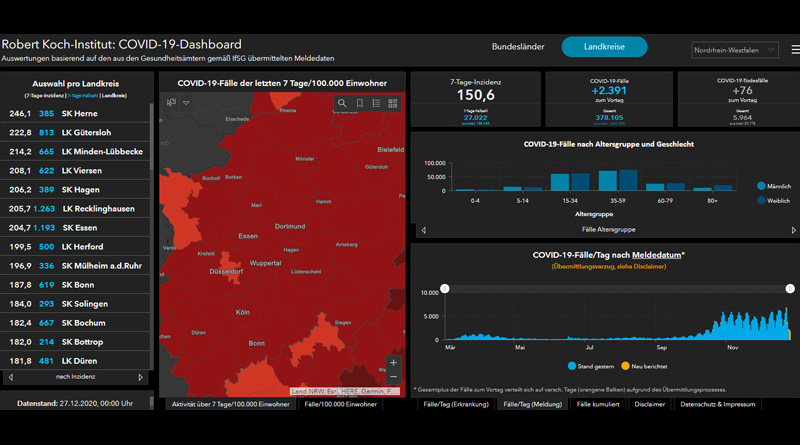Select LK Minden-Lübbecke row
Screen dimensions: 800x445
click(x=76, y=152)
